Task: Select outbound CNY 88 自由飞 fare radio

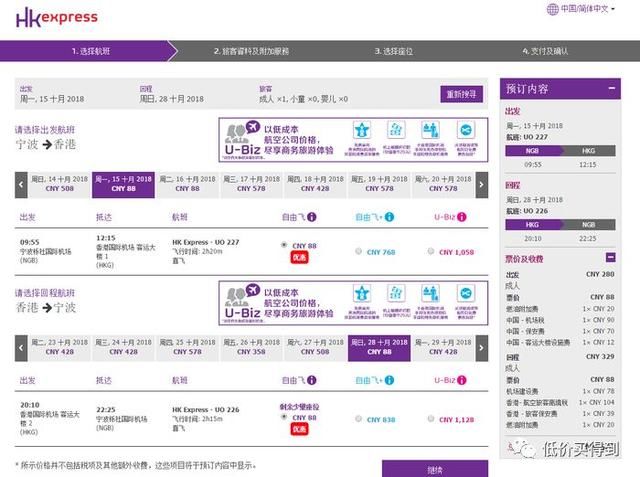Action: (284, 245)
